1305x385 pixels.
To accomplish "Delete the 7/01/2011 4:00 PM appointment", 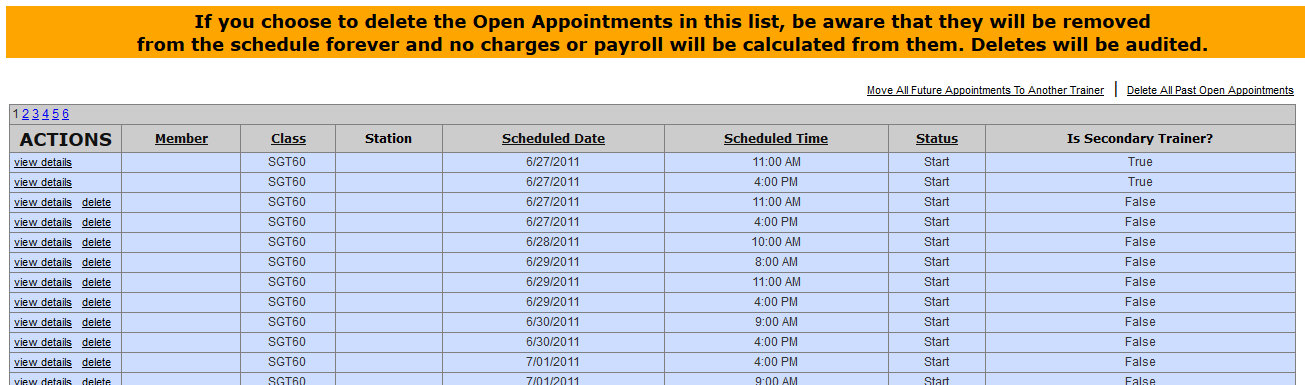I will coord(96,362).
